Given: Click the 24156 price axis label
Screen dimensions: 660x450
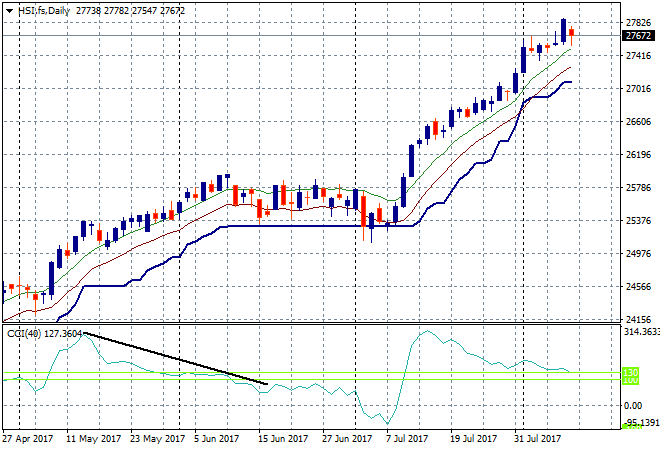Looking at the screenshot, I should pyautogui.click(x=639, y=320).
